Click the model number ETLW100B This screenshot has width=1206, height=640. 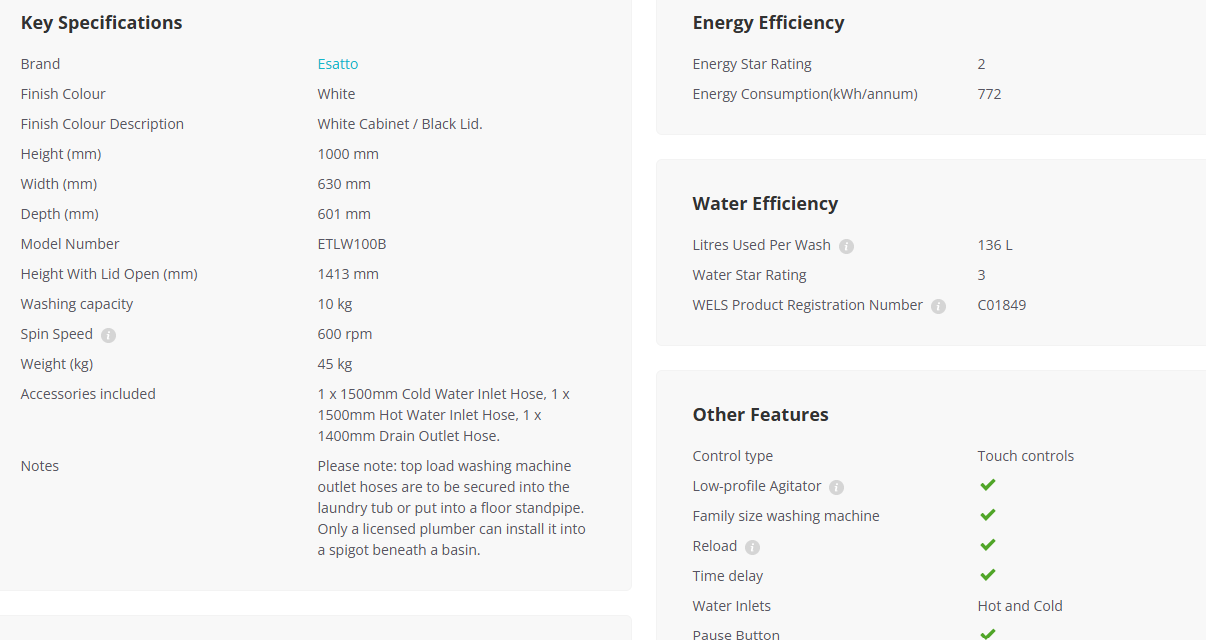point(352,244)
